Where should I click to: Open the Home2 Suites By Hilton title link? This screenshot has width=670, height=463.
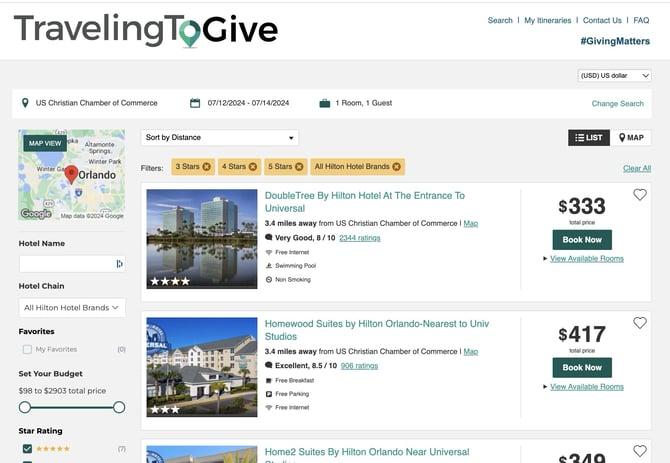click(367, 454)
